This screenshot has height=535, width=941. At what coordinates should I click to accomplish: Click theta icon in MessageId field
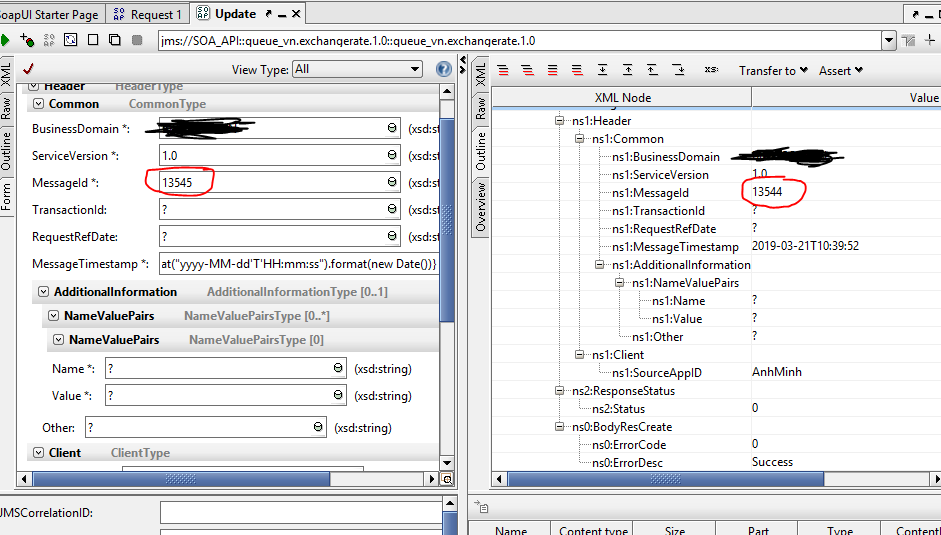[x=392, y=182]
